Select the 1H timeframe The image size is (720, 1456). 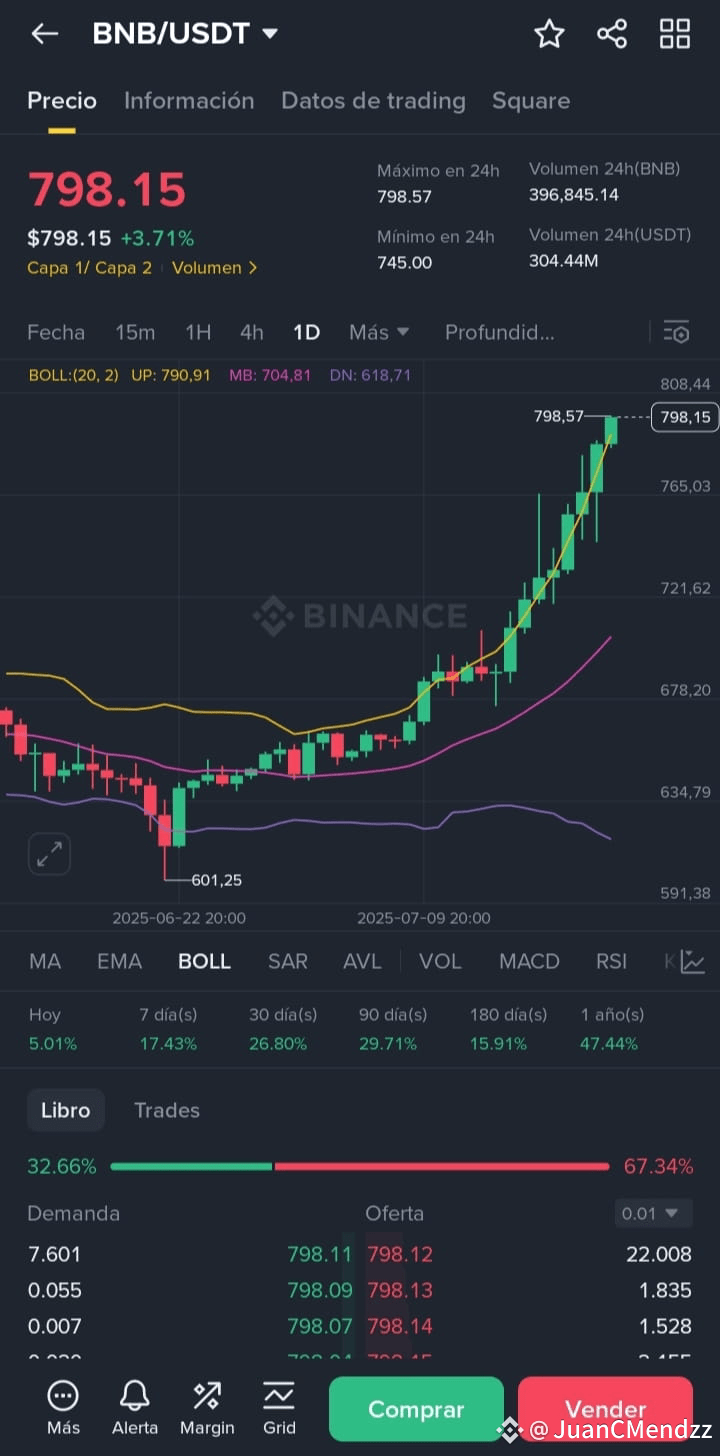pos(198,332)
